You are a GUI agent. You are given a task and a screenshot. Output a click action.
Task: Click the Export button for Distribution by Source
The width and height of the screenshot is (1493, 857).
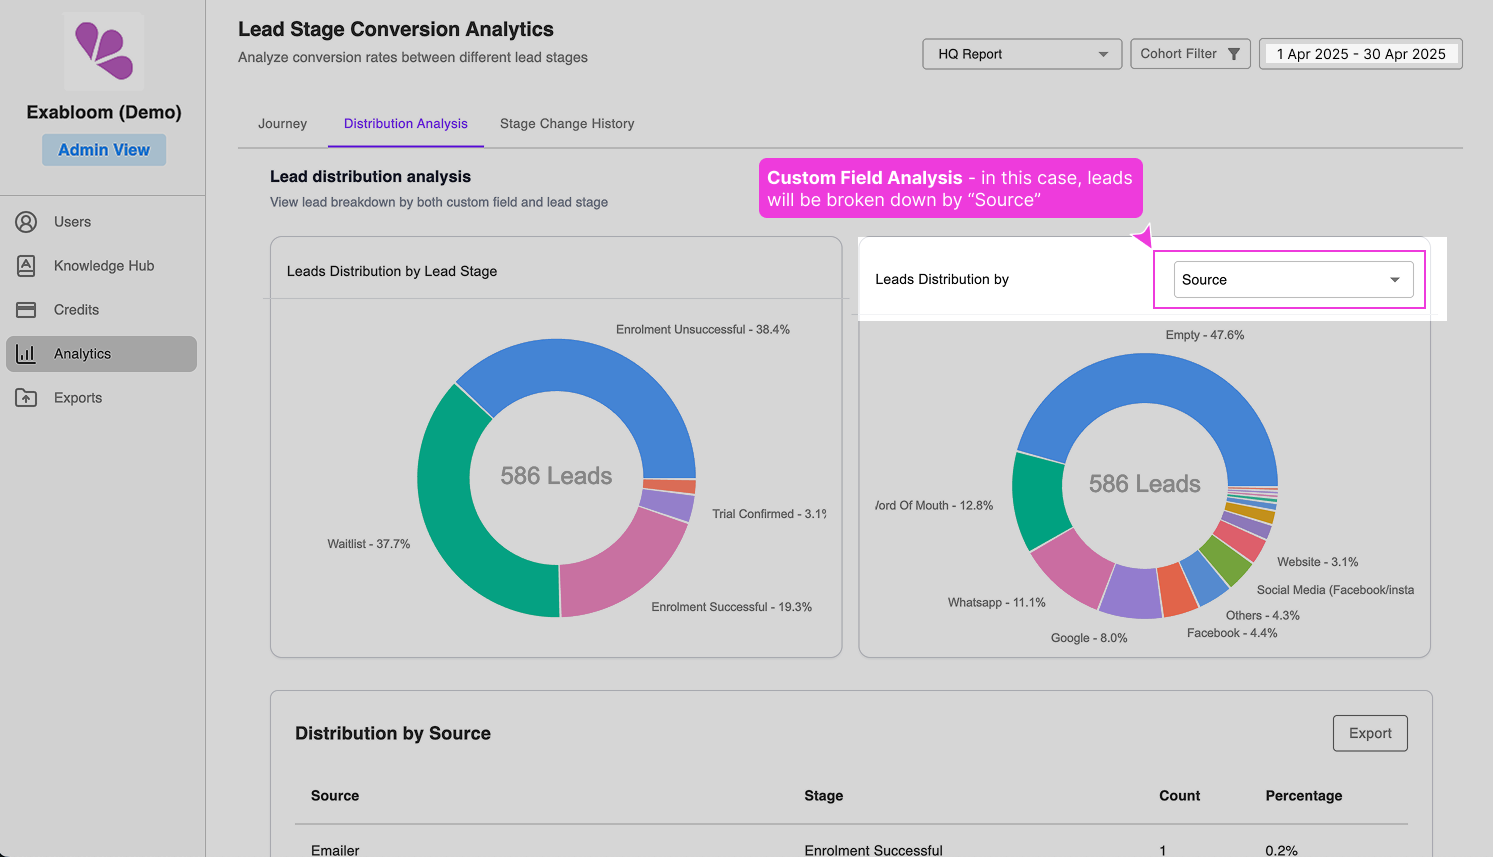1369,733
